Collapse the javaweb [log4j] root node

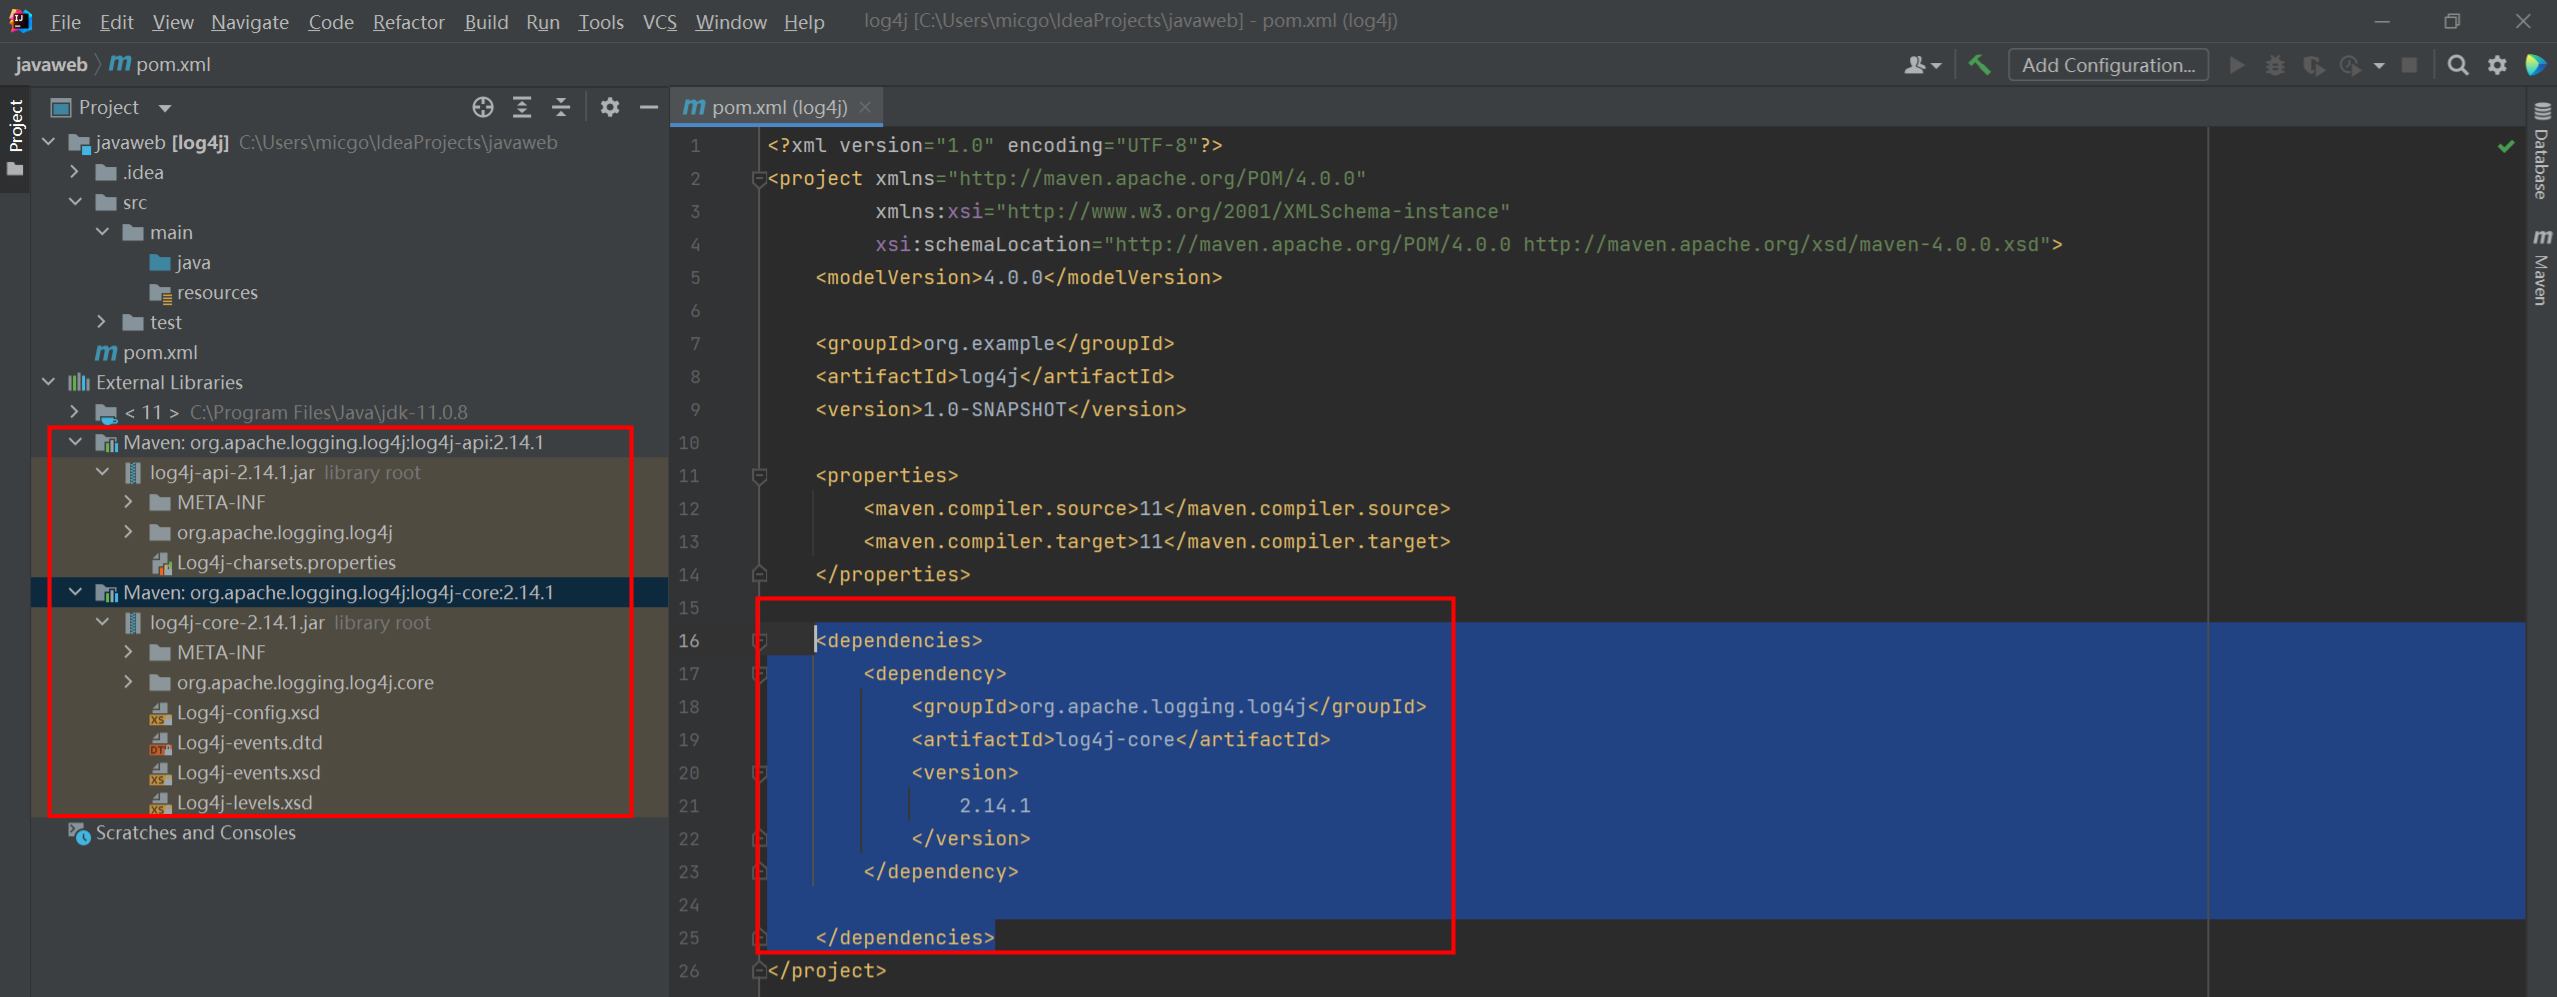[49, 142]
